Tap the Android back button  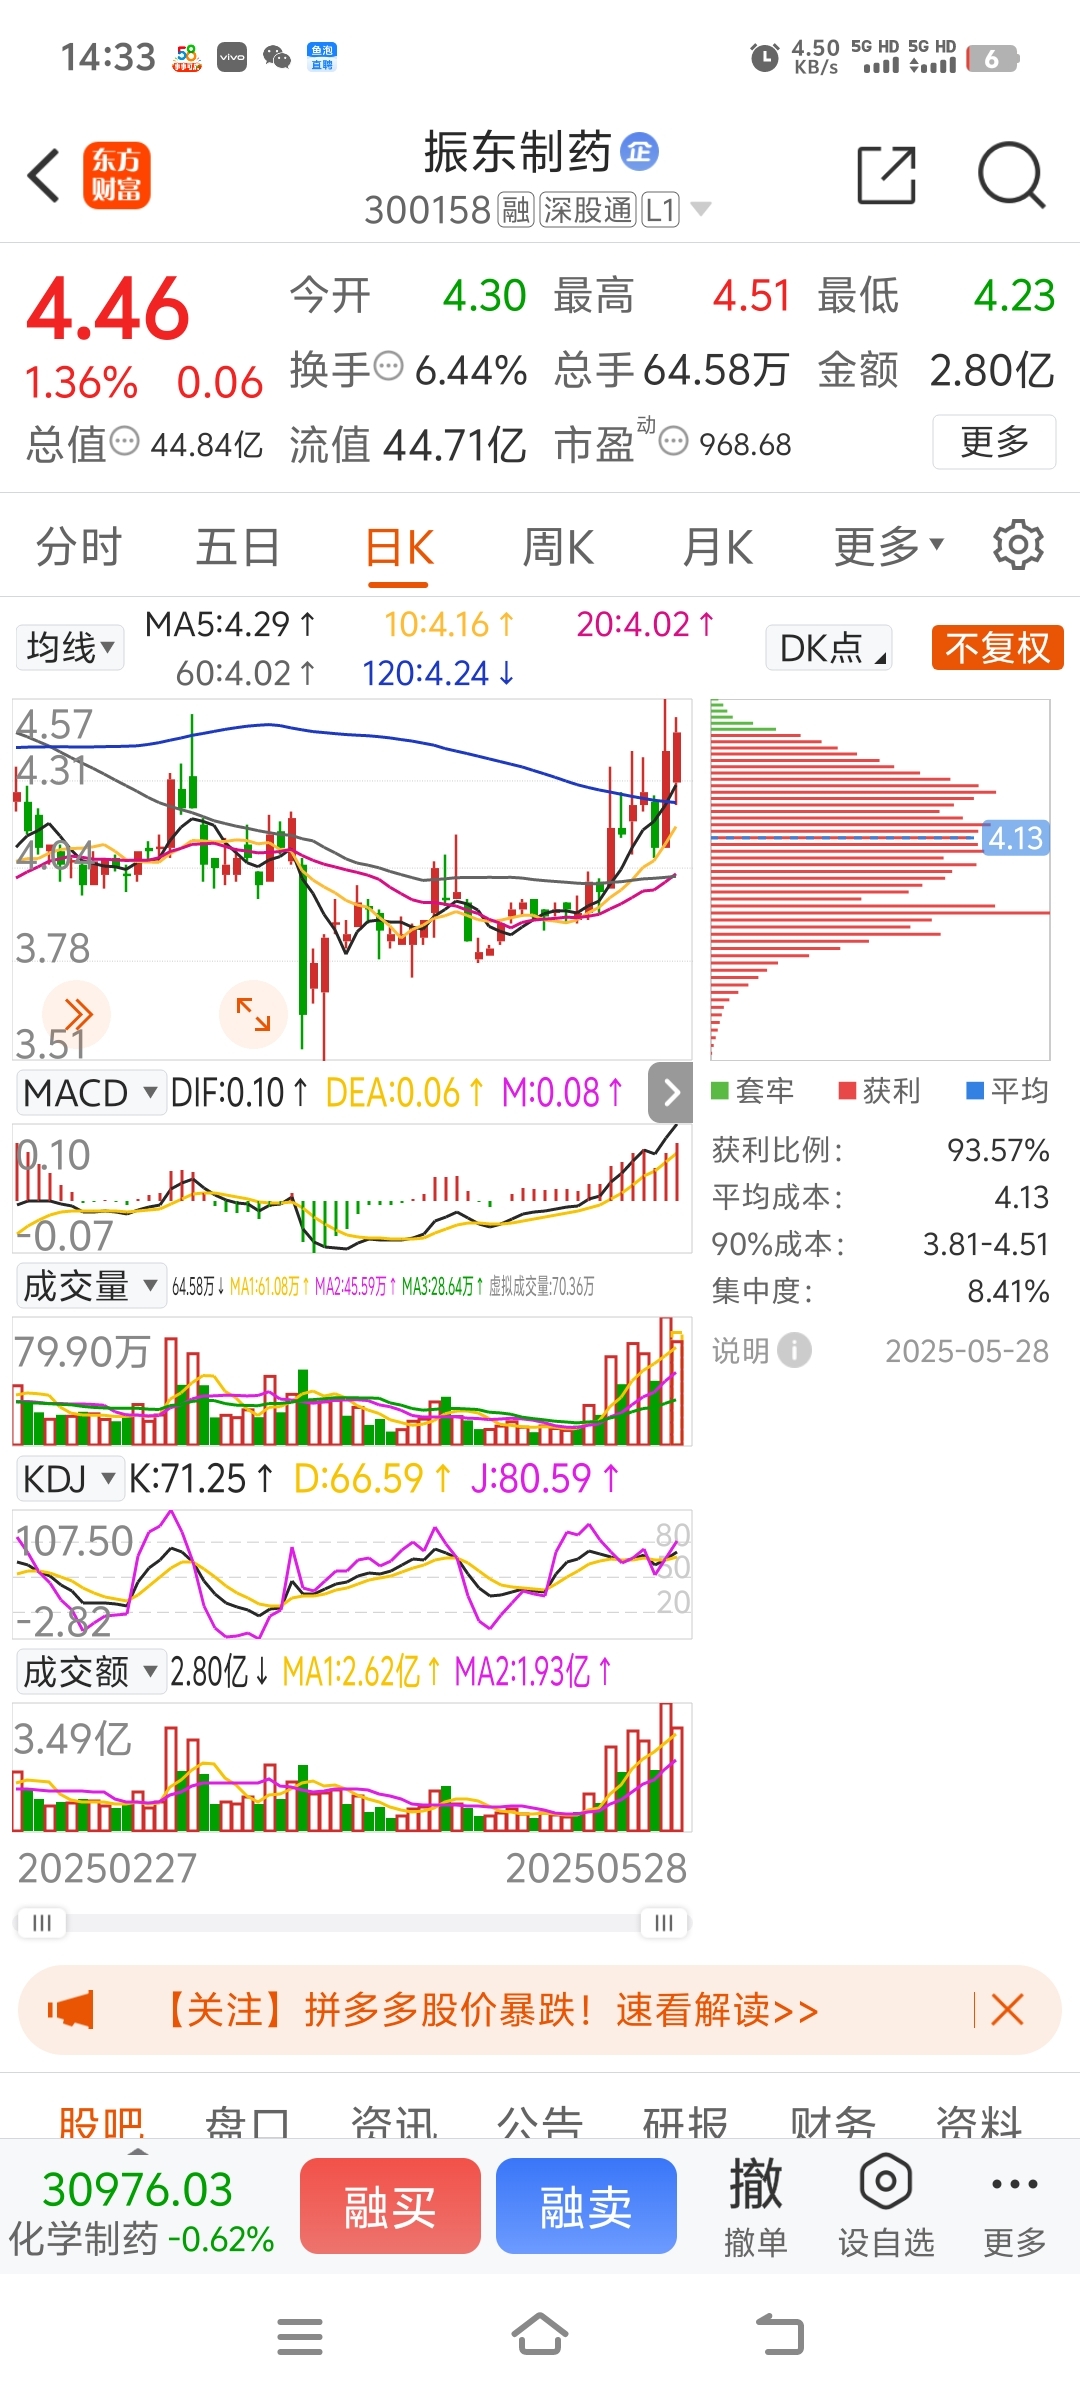(x=780, y=2336)
